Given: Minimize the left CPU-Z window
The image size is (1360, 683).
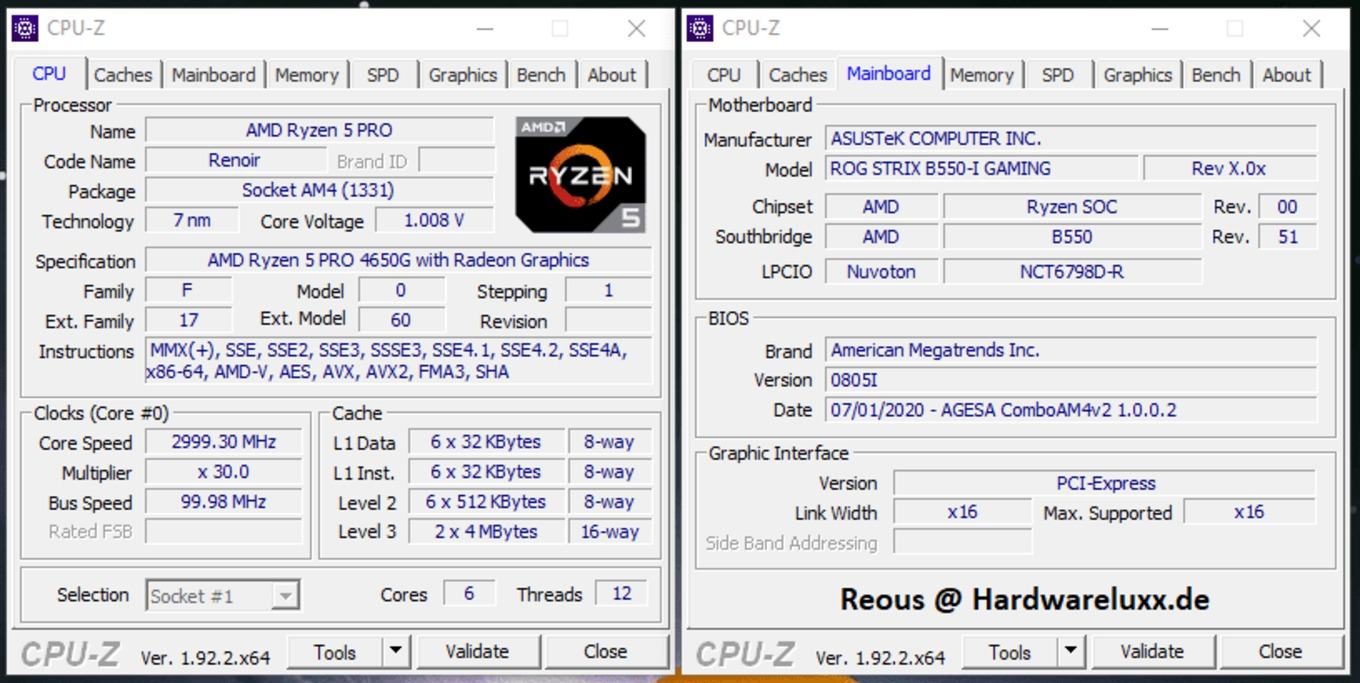Looking at the screenshot, I should pos(485,29).
